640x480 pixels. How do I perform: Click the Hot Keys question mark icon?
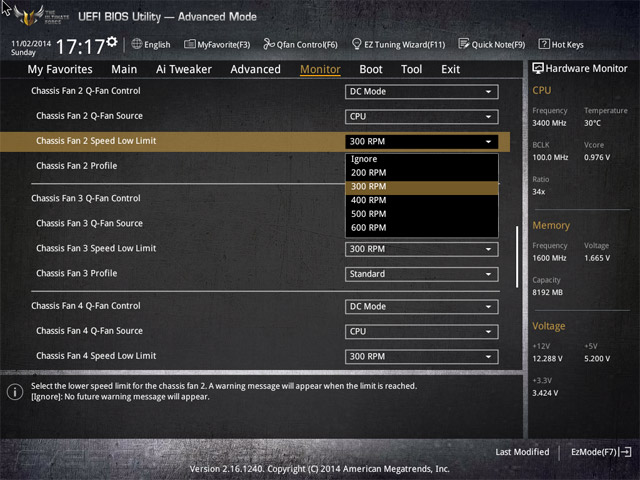coord(544,44)
